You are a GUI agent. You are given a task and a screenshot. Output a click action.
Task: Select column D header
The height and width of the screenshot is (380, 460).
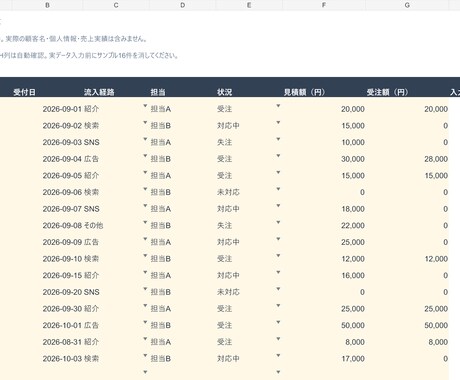pos(182,5)
